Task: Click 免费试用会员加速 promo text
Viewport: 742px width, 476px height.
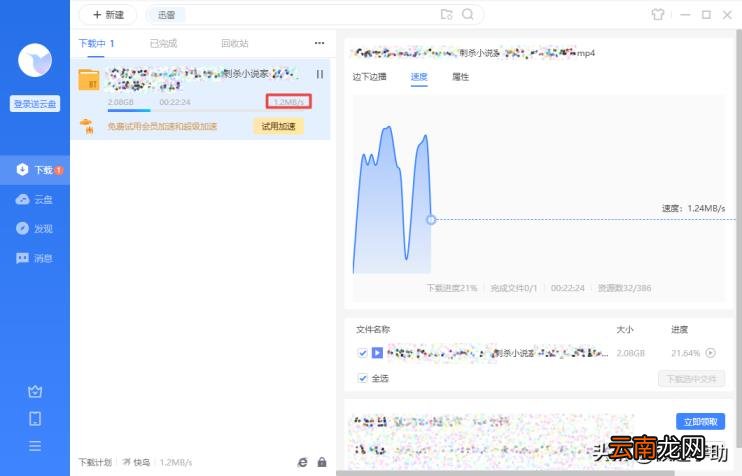Action: (162, 126)
